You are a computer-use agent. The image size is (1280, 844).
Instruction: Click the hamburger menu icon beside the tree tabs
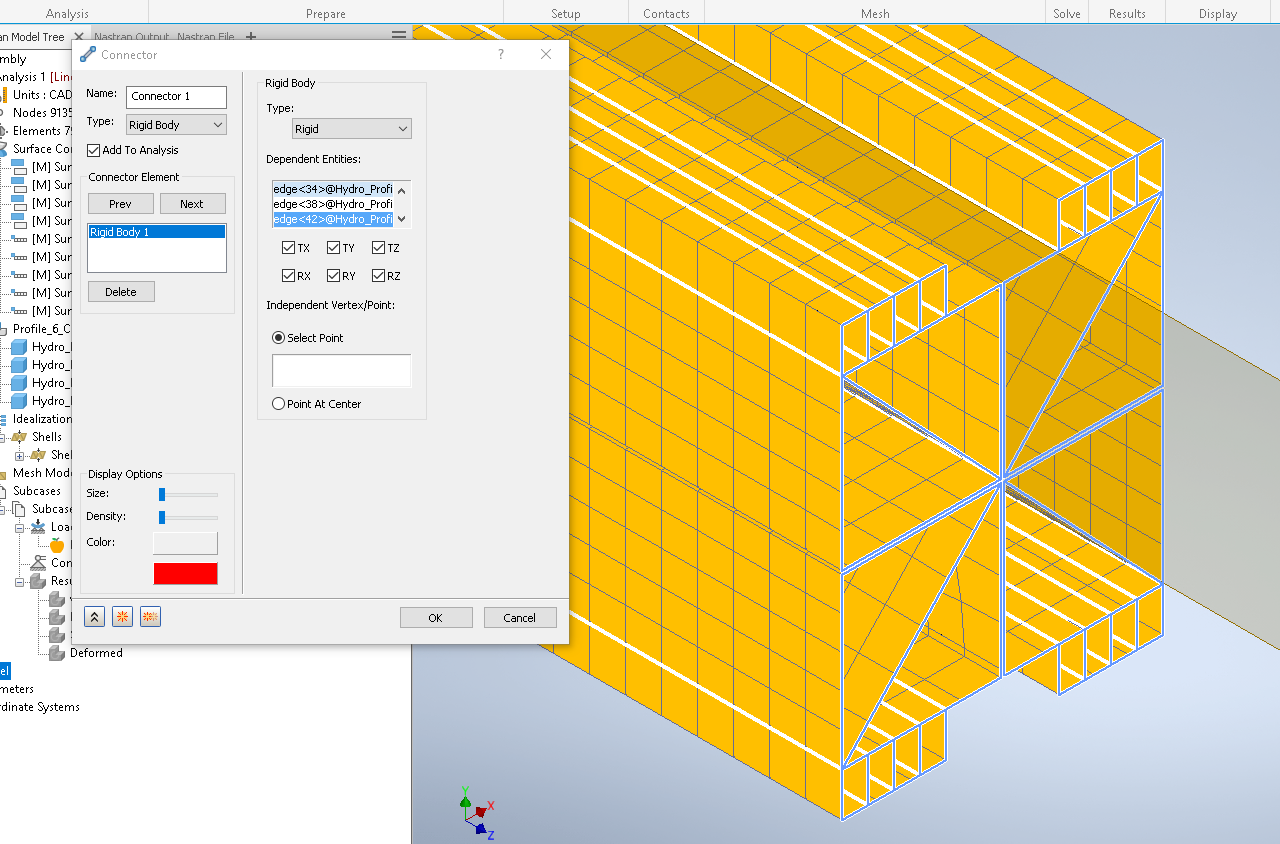click(x=399, y=35)
